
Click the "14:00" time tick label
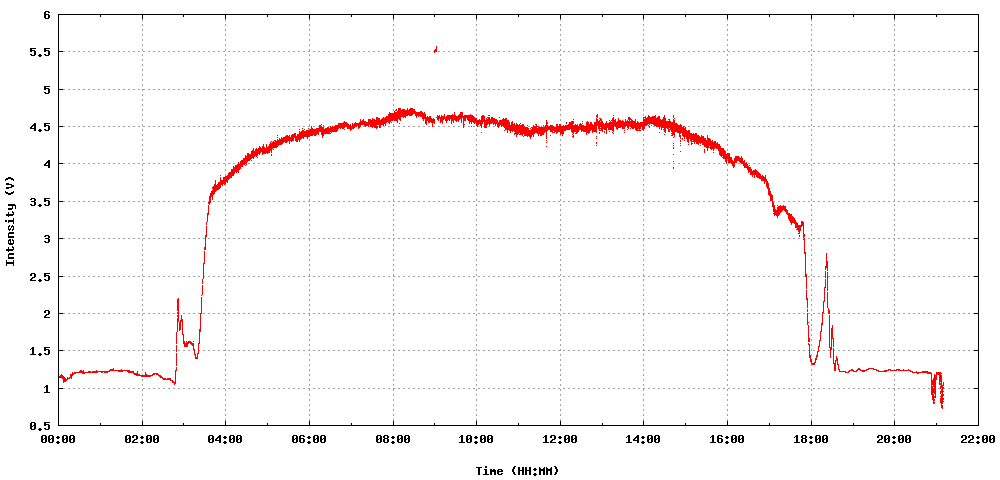tap(643, 439)
